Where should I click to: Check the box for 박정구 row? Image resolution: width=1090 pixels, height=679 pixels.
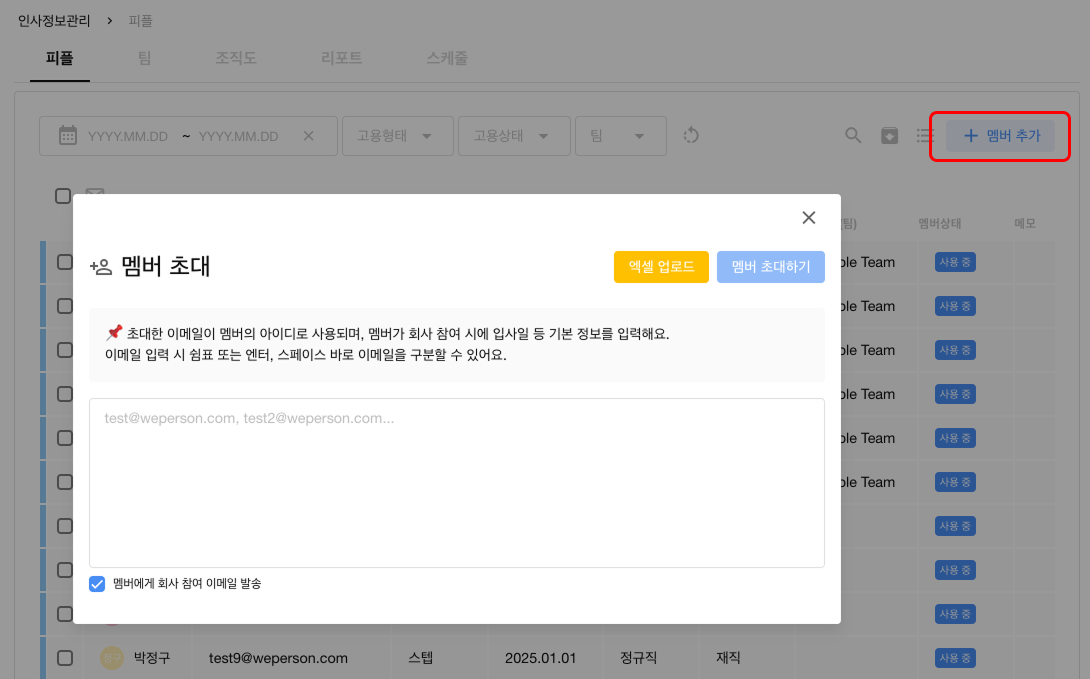pos(65,657)
